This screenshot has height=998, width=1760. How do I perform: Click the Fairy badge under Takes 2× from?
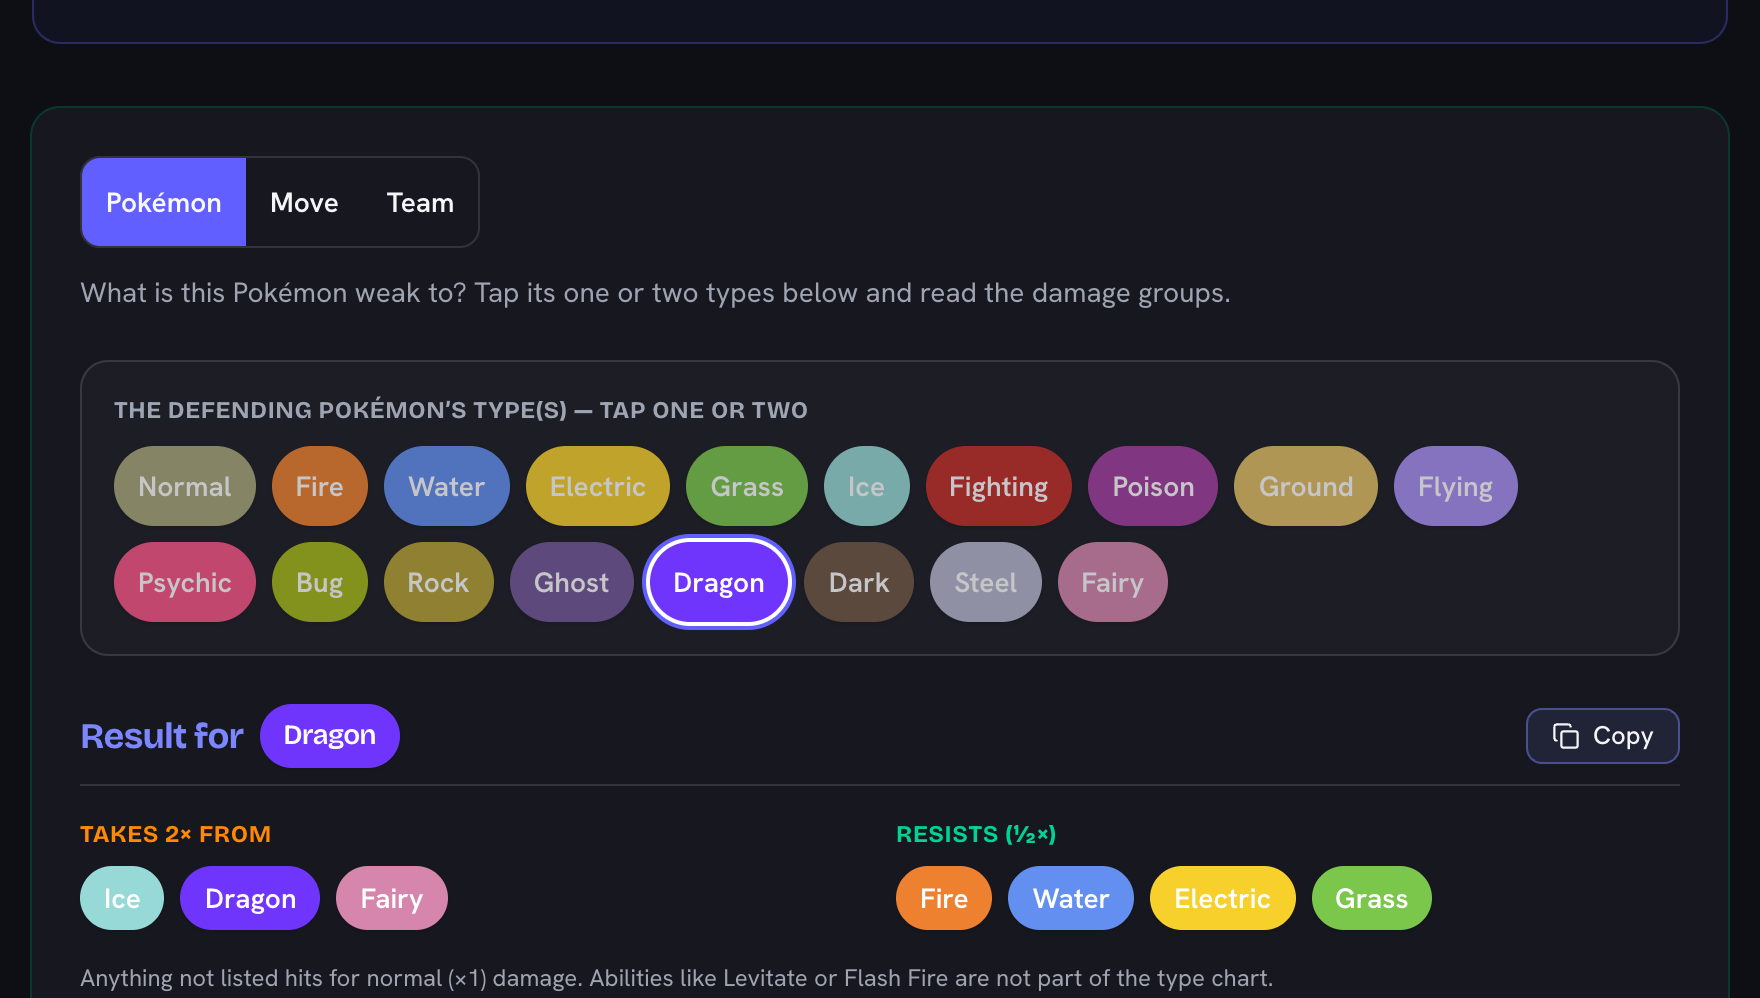tap(392, 898)
